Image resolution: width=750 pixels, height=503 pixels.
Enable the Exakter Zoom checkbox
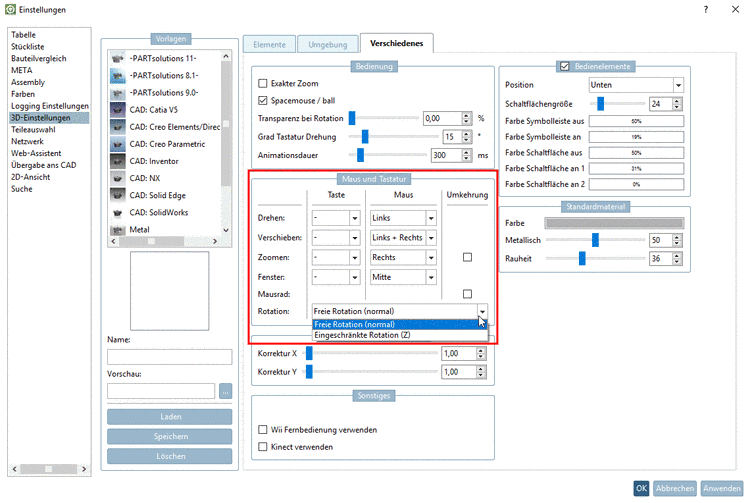(263, 83)
